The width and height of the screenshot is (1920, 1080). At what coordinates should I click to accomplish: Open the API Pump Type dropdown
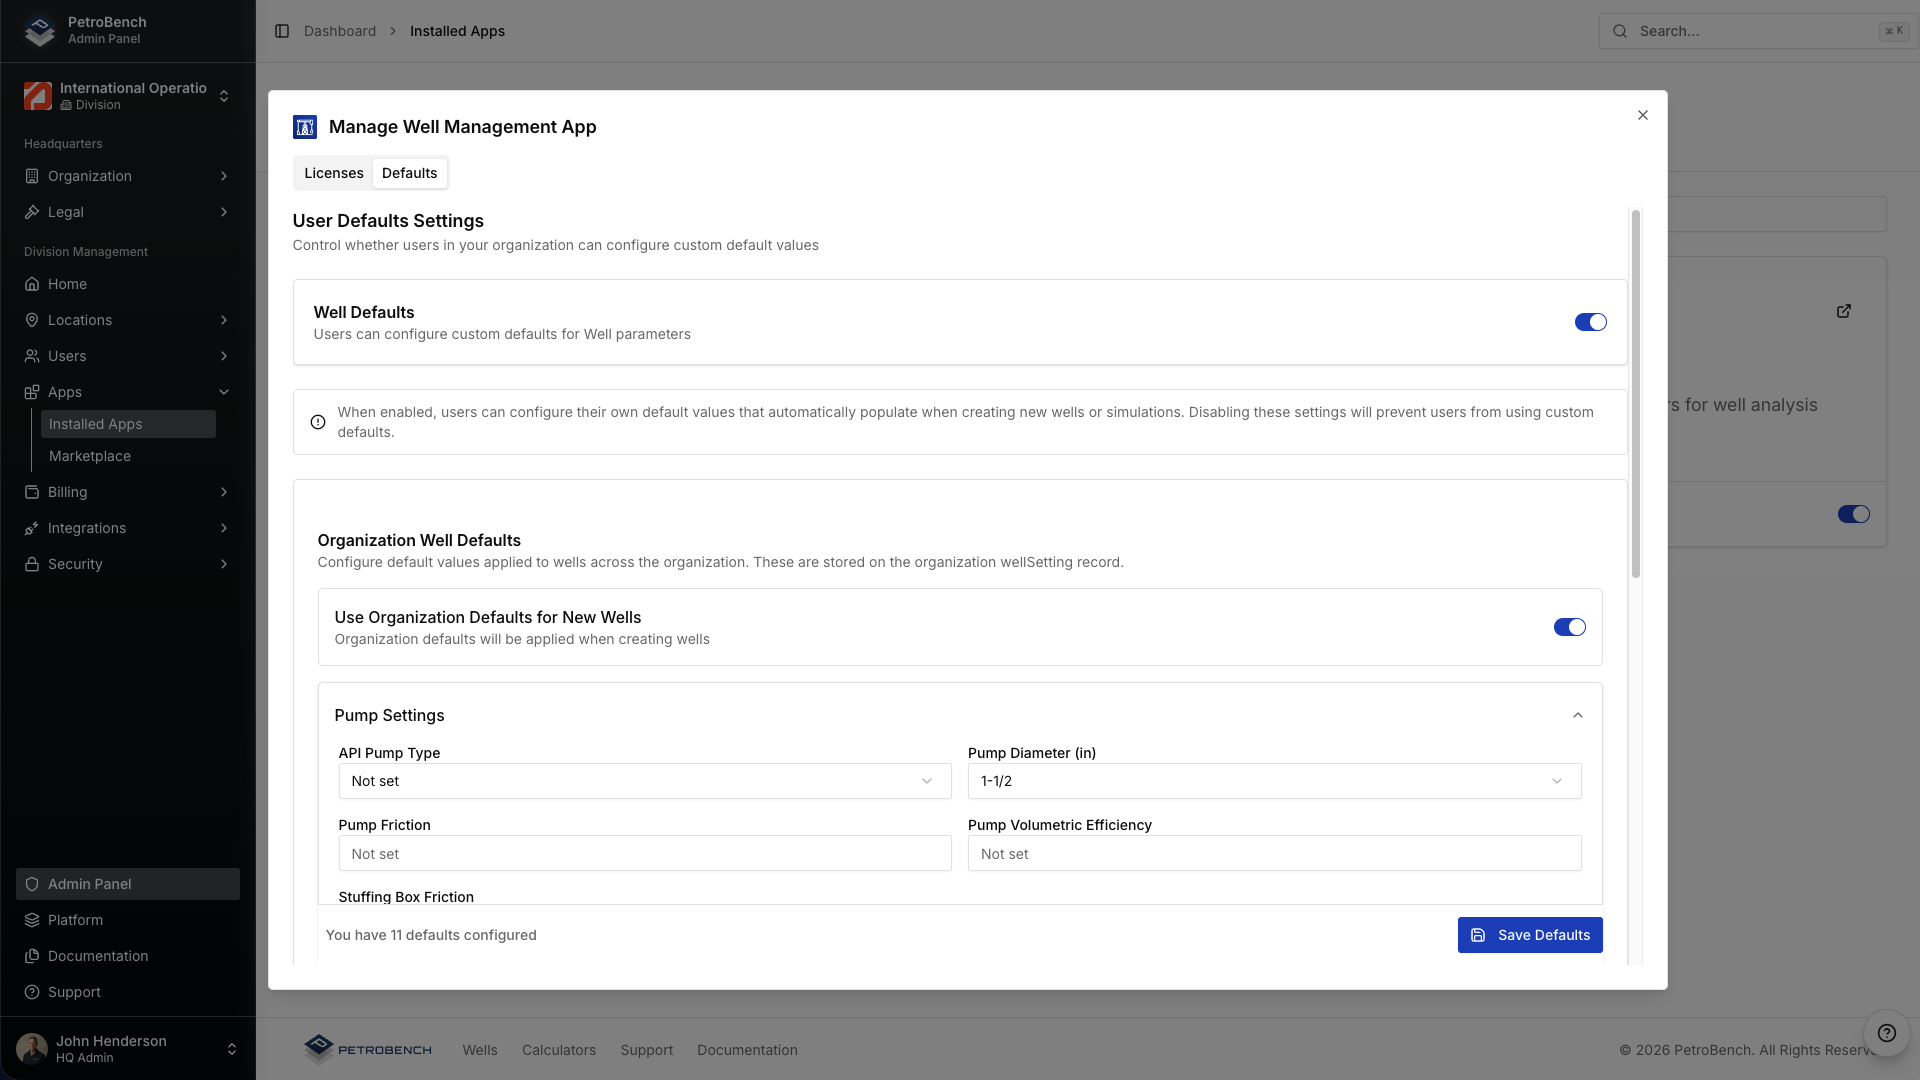(645, 781)
